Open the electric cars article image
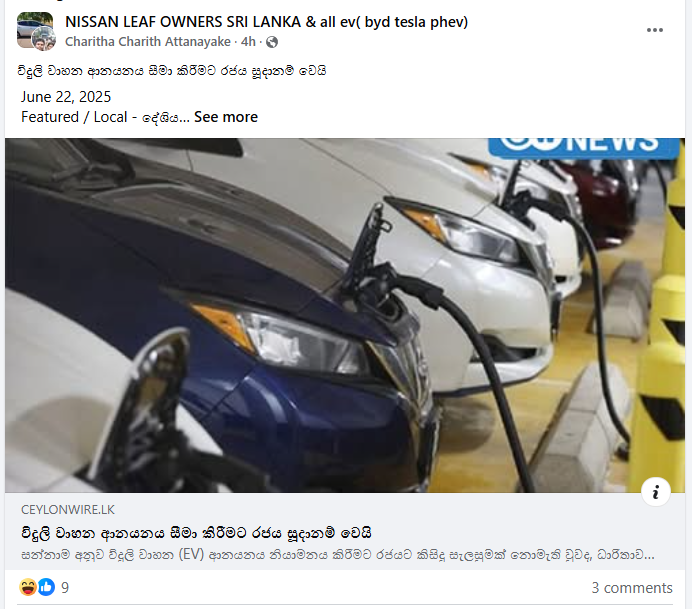This screenshot has width=692, height=609. pos(345,315)
